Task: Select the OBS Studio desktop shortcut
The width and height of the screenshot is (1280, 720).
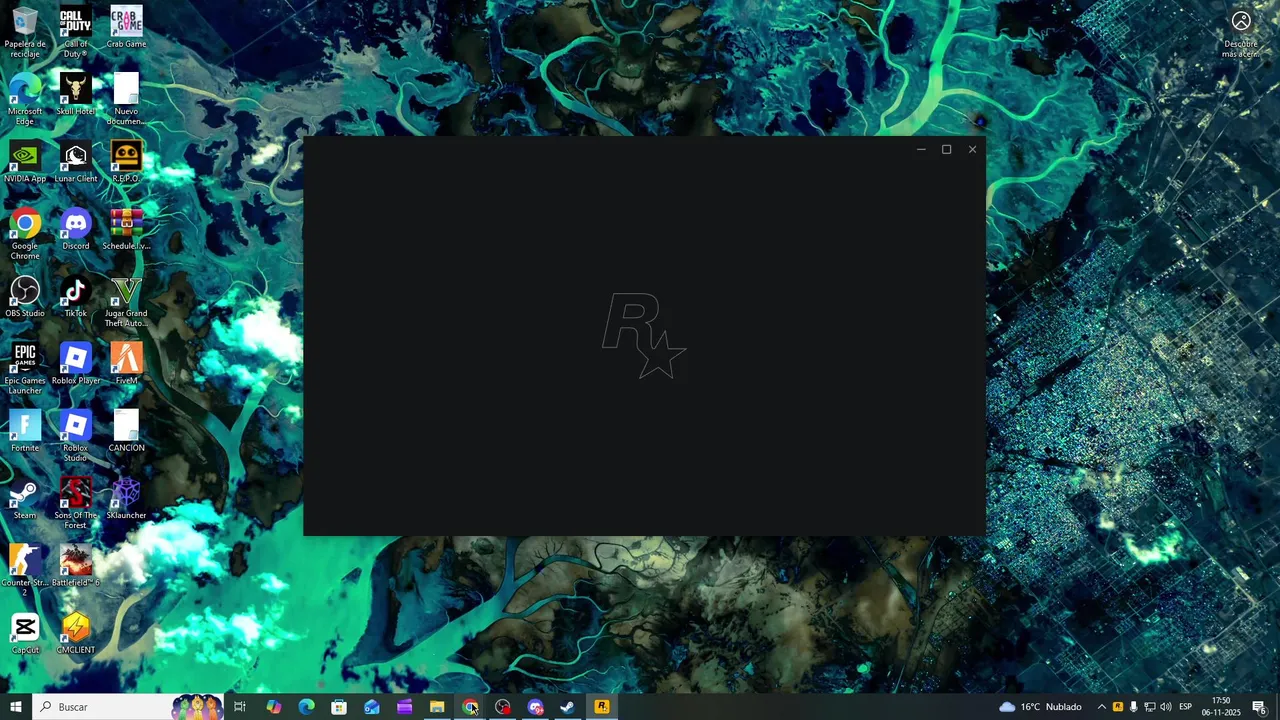Action: pos(25,297)
